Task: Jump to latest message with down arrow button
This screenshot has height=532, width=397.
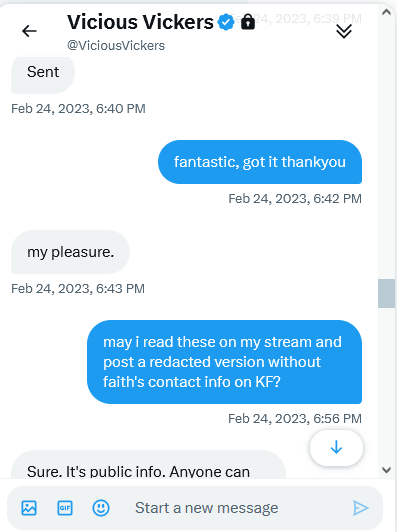Action: [x=336, y=448]
